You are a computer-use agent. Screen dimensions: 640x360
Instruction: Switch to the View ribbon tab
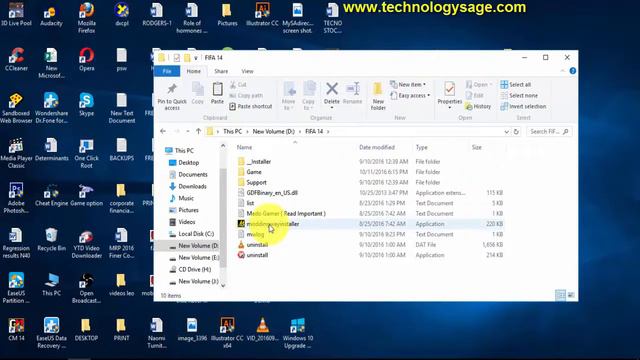click(x=247, y=71)
